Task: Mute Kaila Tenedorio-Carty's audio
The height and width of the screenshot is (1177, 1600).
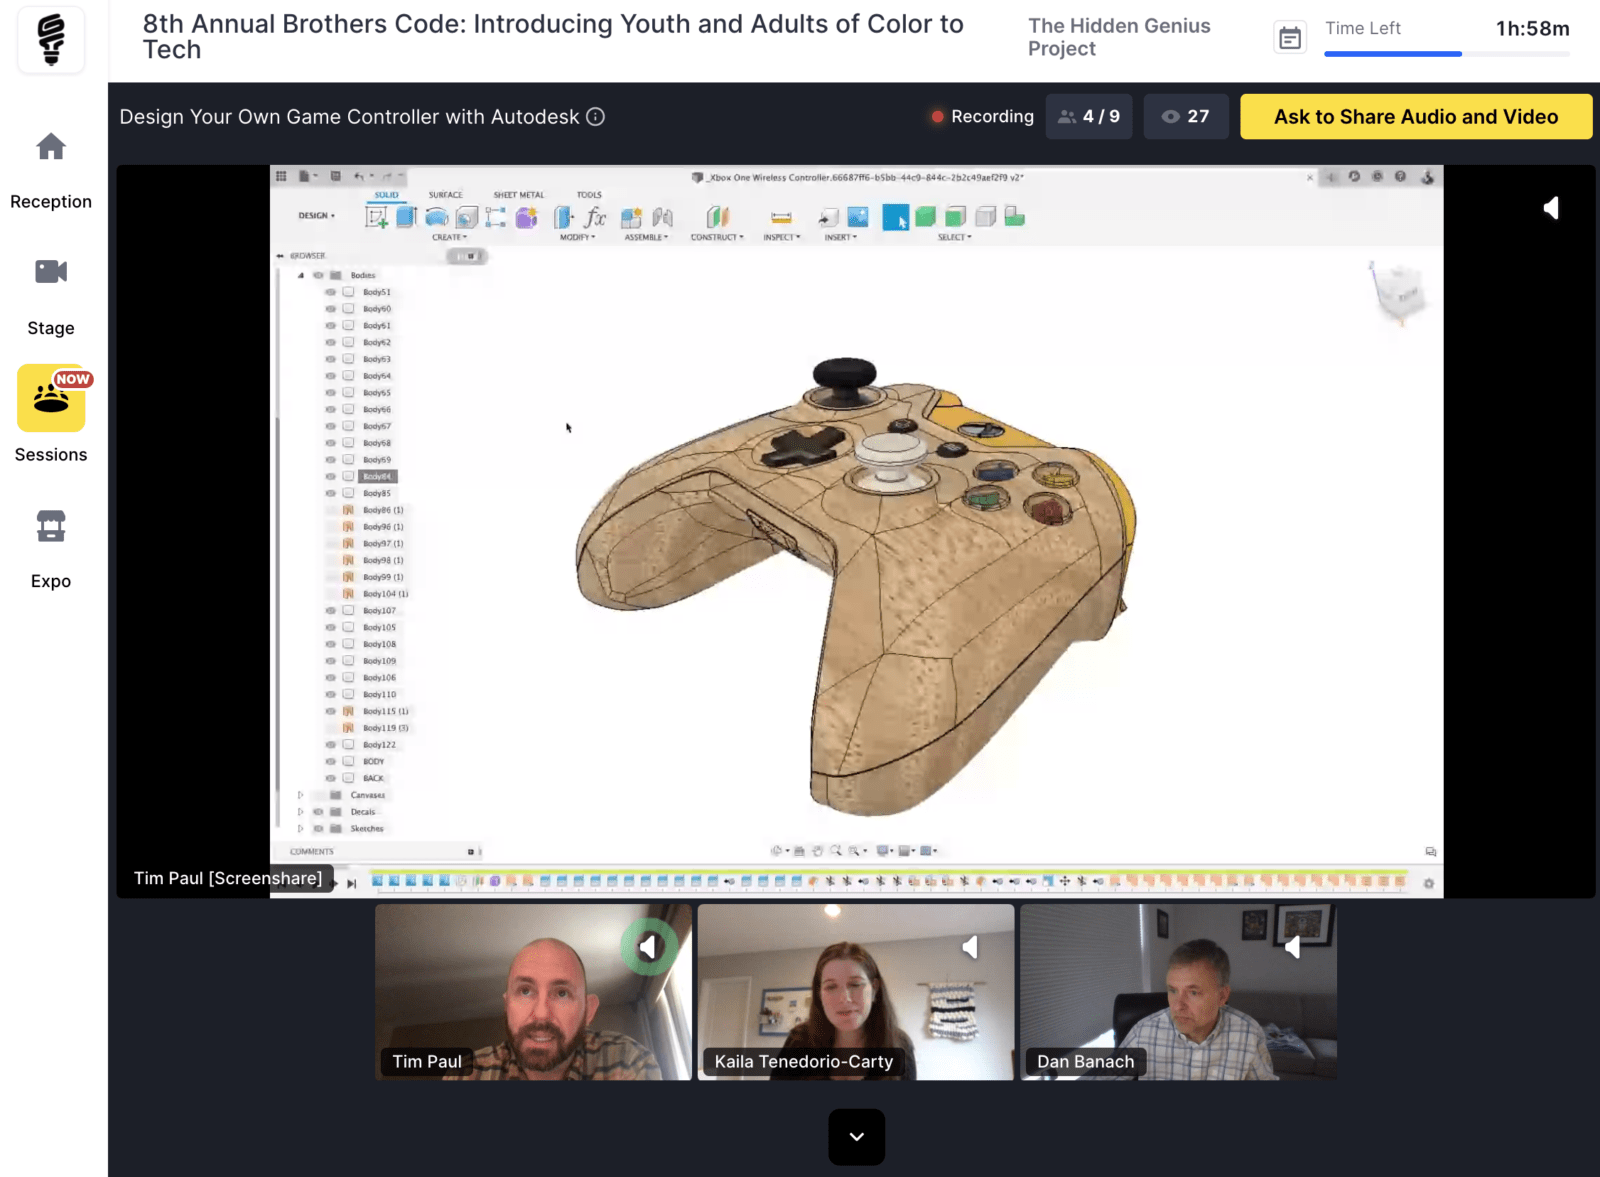Action: [x=970, y=946]
